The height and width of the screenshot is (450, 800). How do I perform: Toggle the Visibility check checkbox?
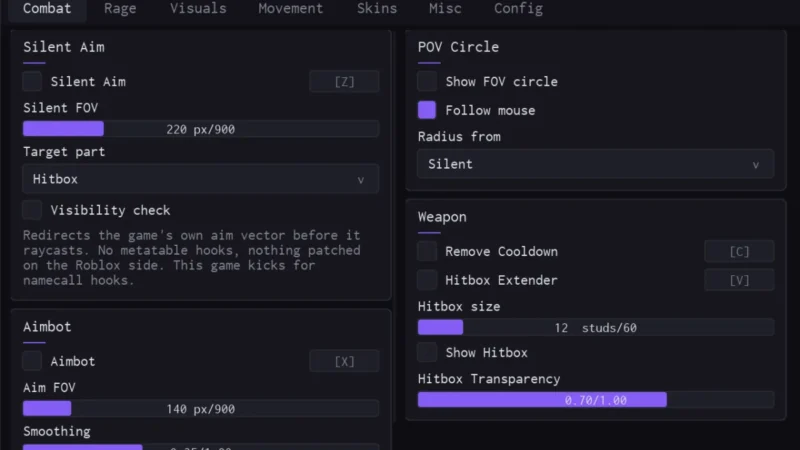point(32,210)
